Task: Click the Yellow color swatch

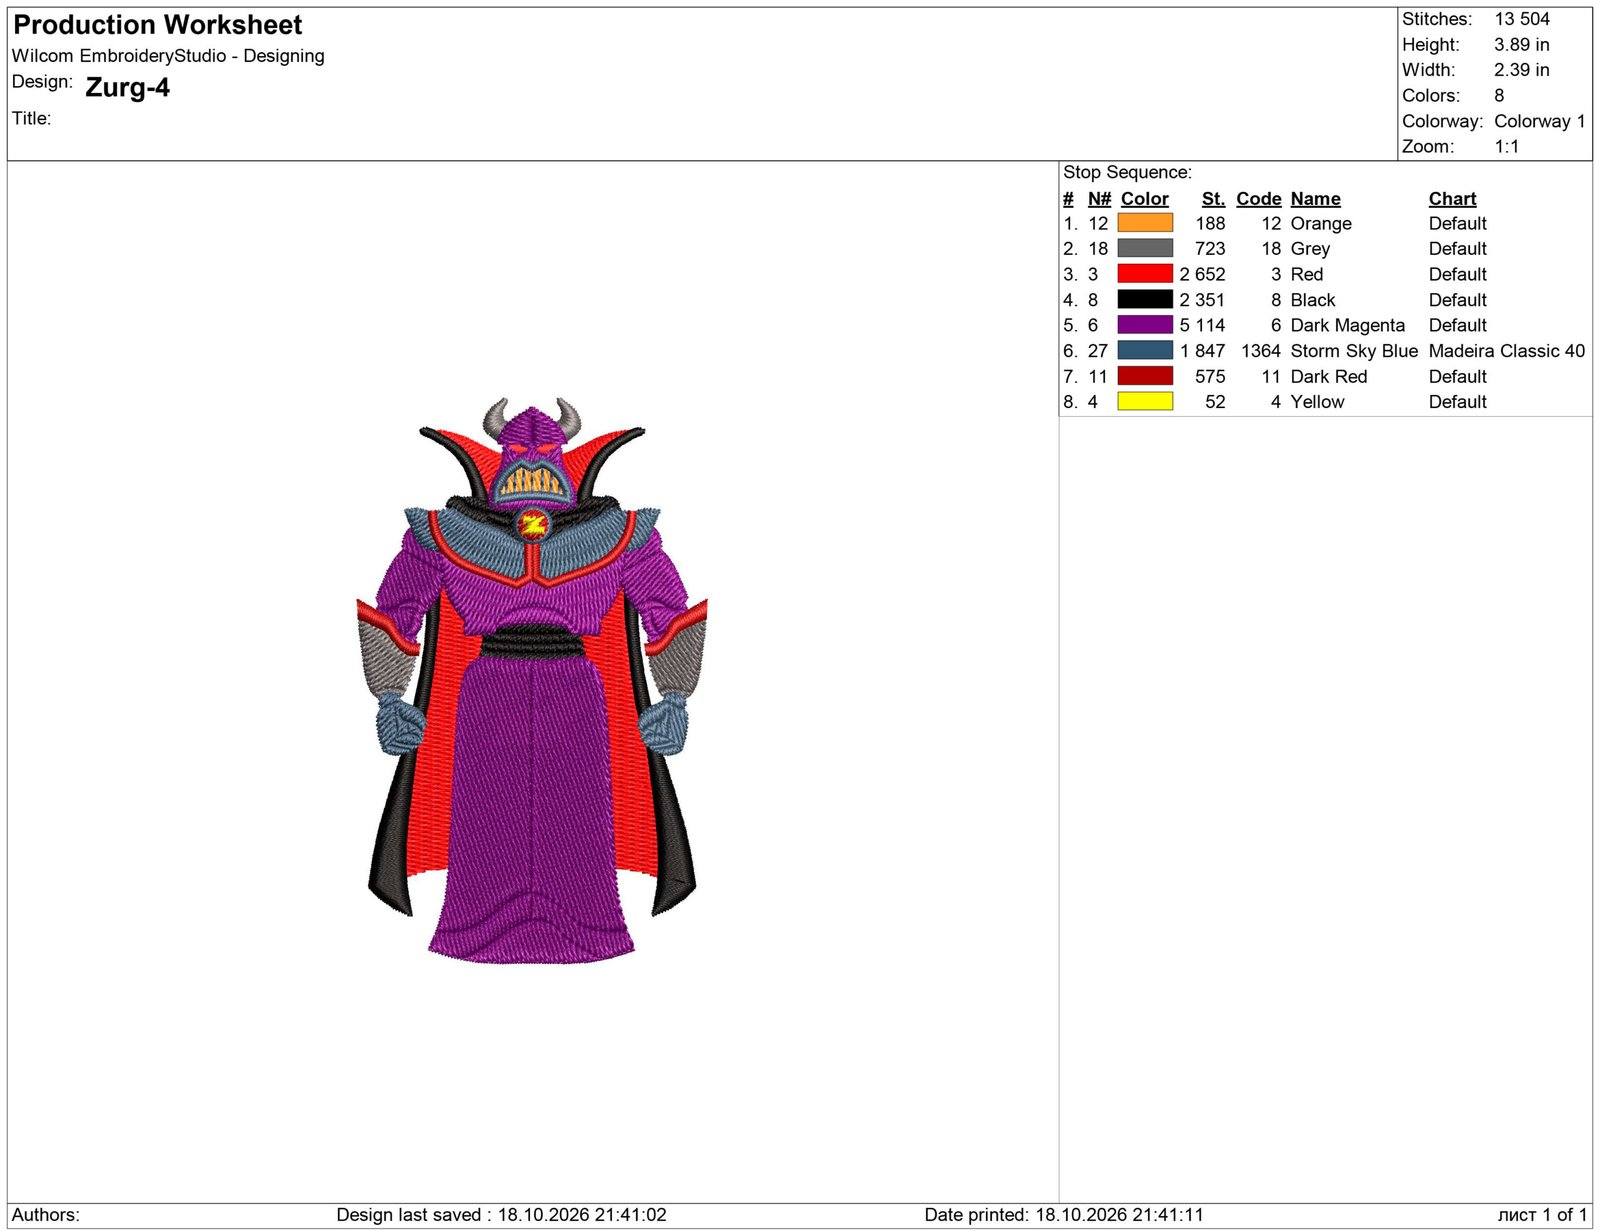Action: point(1144,401)
